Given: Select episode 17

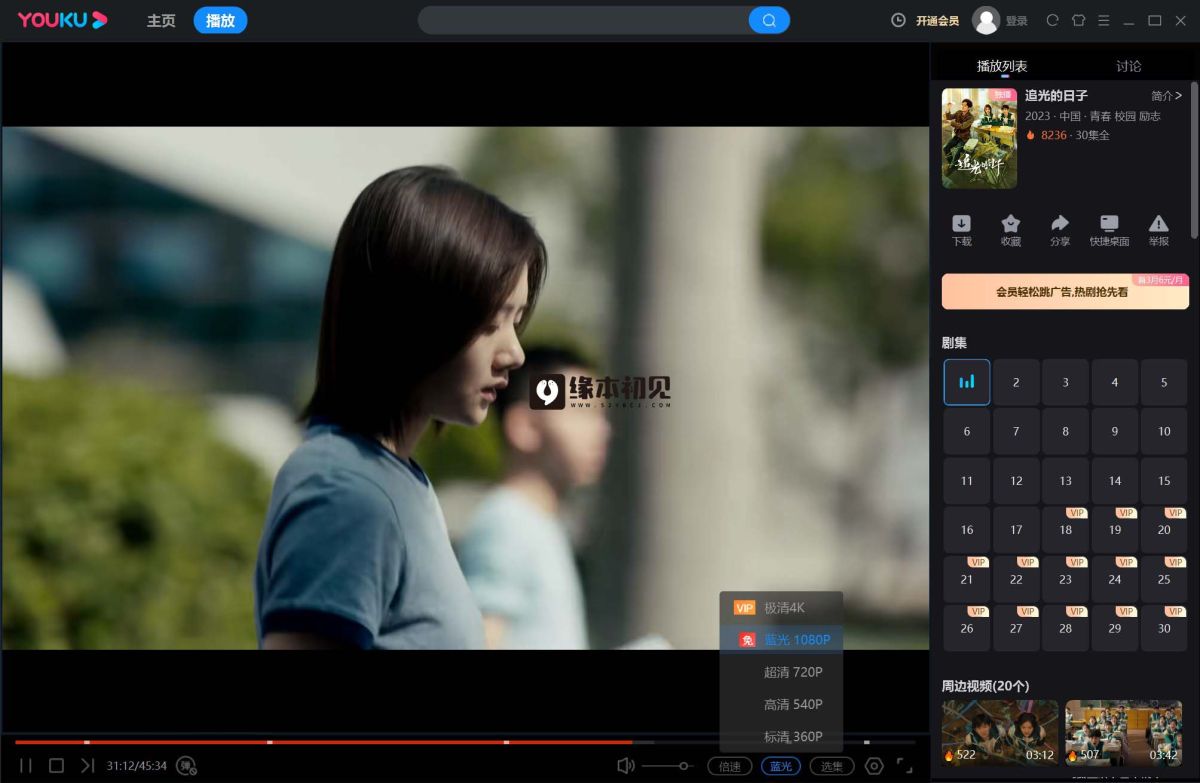Looking at the screenshot, I should click(1016, 529).
